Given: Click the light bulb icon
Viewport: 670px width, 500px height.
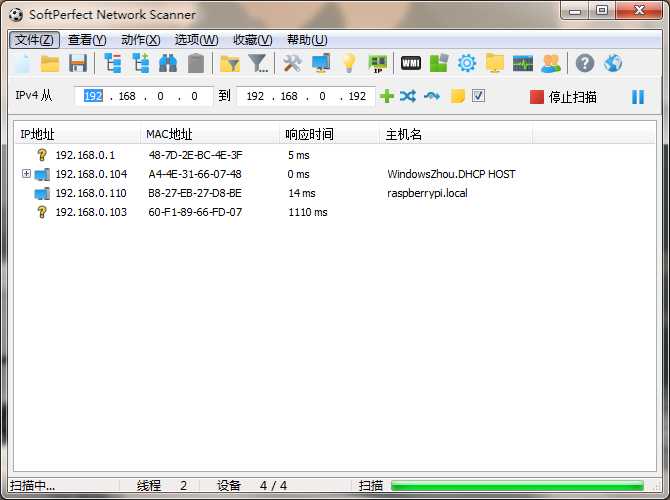Looking at the screenshot, I should pos(349,64).
